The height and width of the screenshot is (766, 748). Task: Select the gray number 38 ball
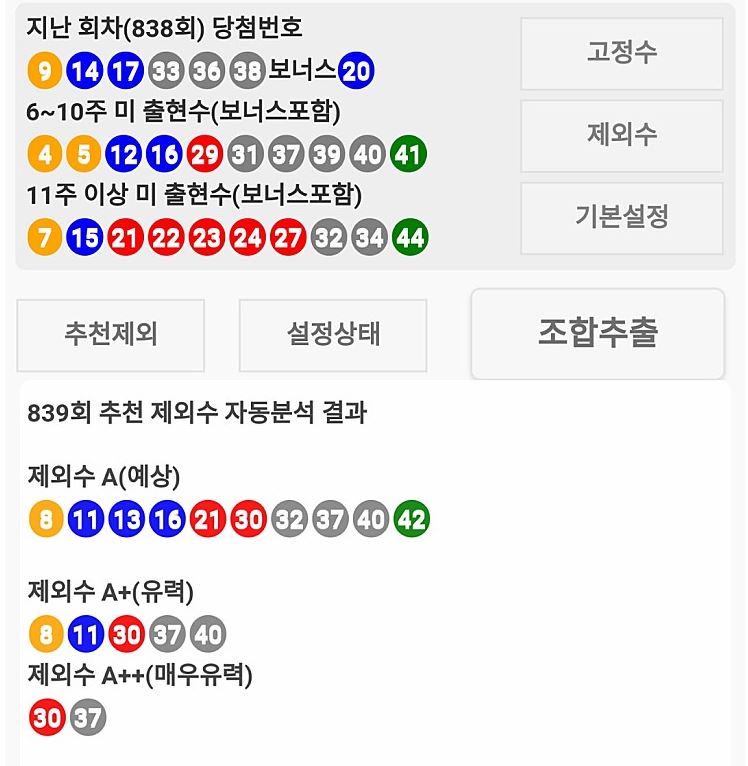coord(247,70)
